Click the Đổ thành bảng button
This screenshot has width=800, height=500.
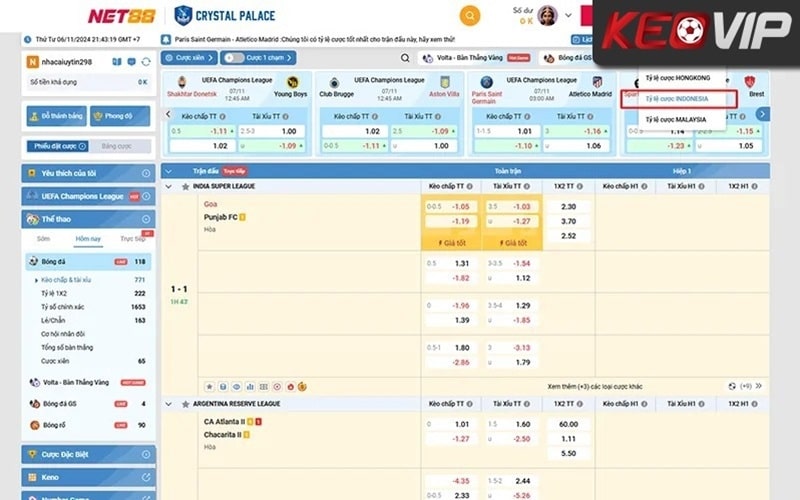pyautogui.click(x=57, y=116)
